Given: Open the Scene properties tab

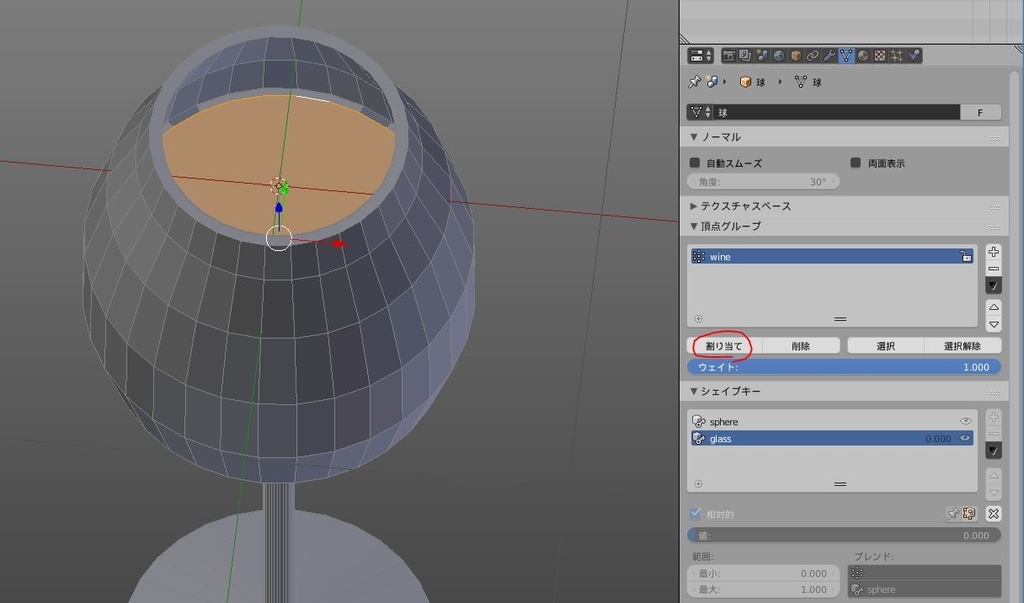Looking at the screenshot, I should coord(762,56).
